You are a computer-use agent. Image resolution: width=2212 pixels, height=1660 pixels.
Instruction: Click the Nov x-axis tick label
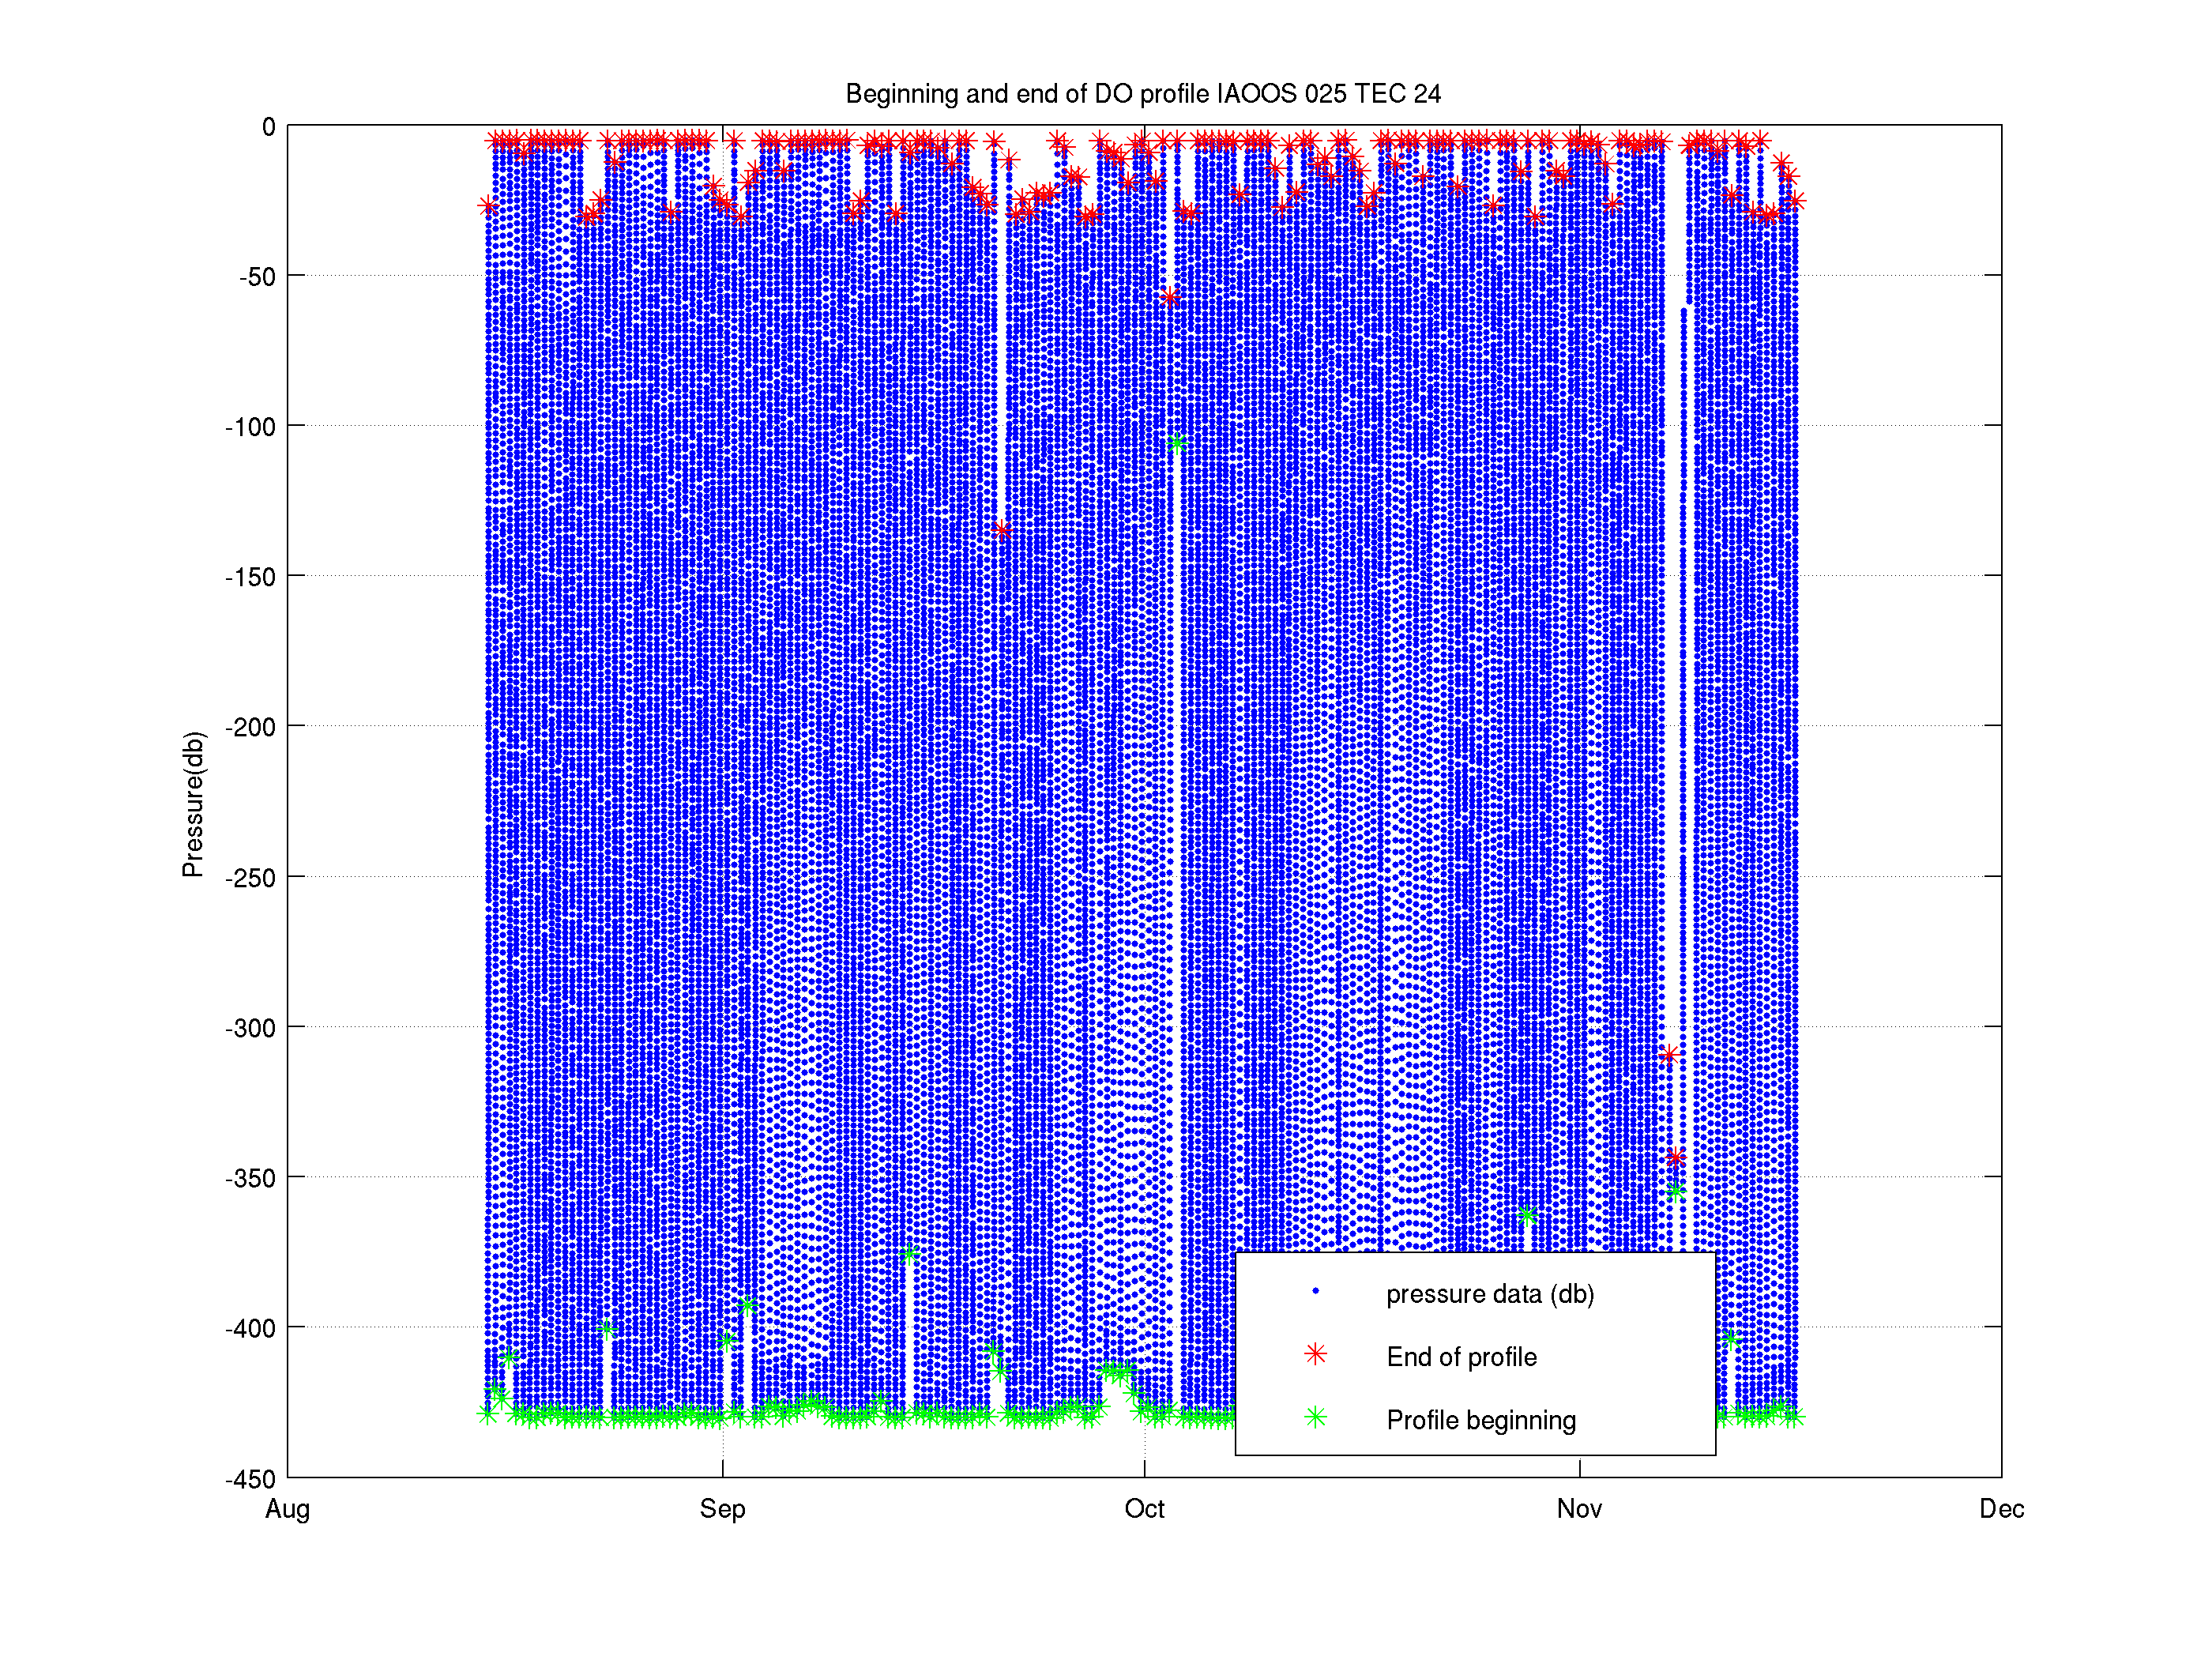click(1579, 1509)
